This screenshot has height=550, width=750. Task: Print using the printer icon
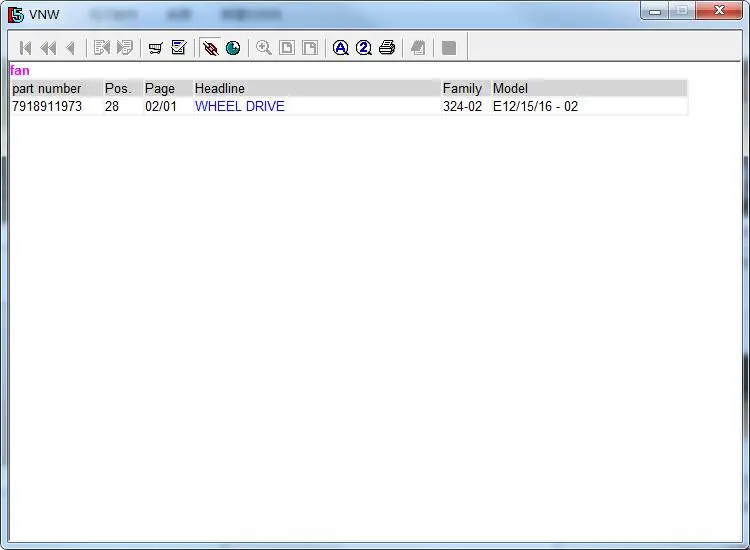point(387,48)
